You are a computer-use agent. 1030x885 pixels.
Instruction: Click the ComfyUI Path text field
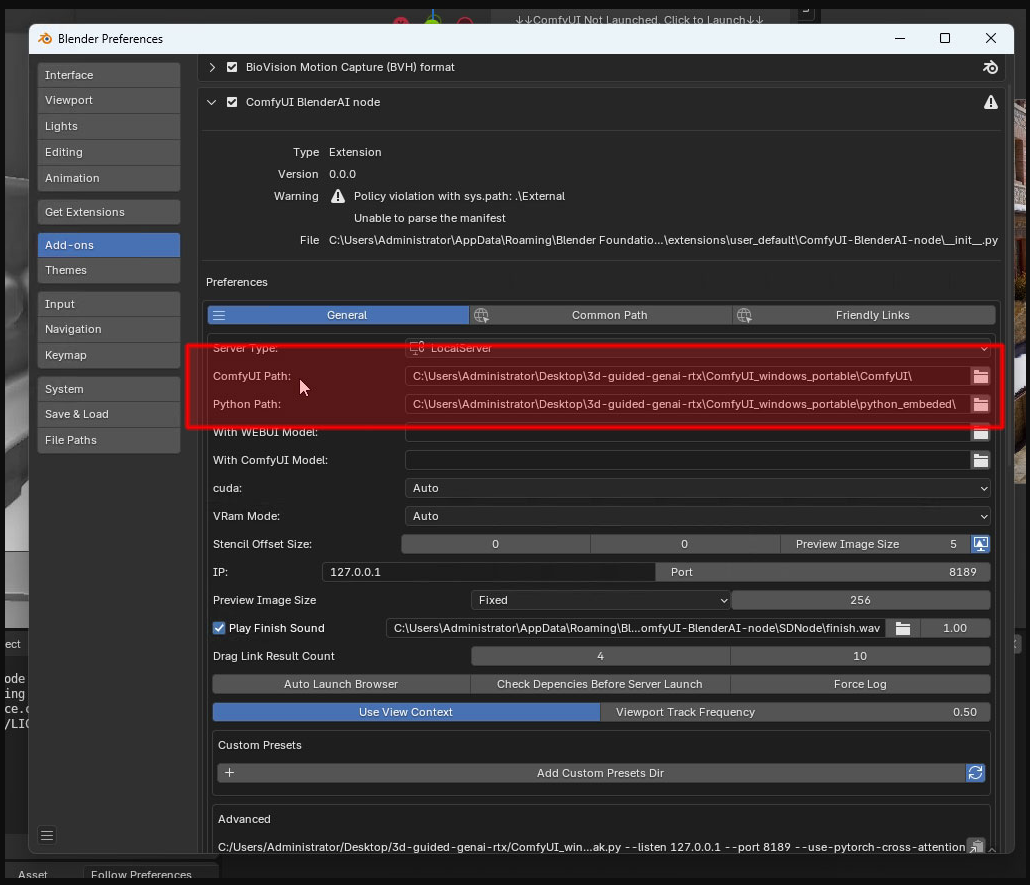tap(688, 376)
